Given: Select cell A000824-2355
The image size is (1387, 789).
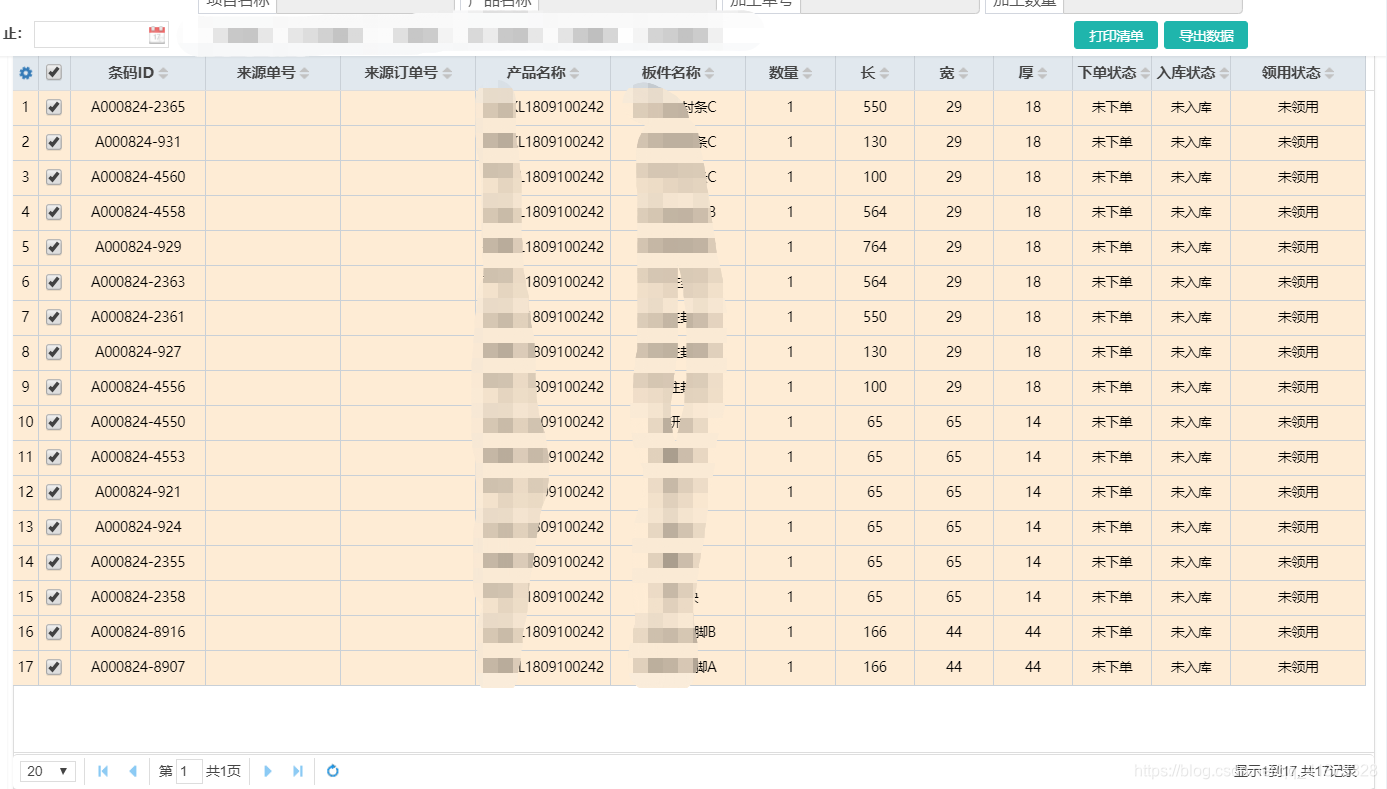Looking at the screenshot, I should 138,562.
